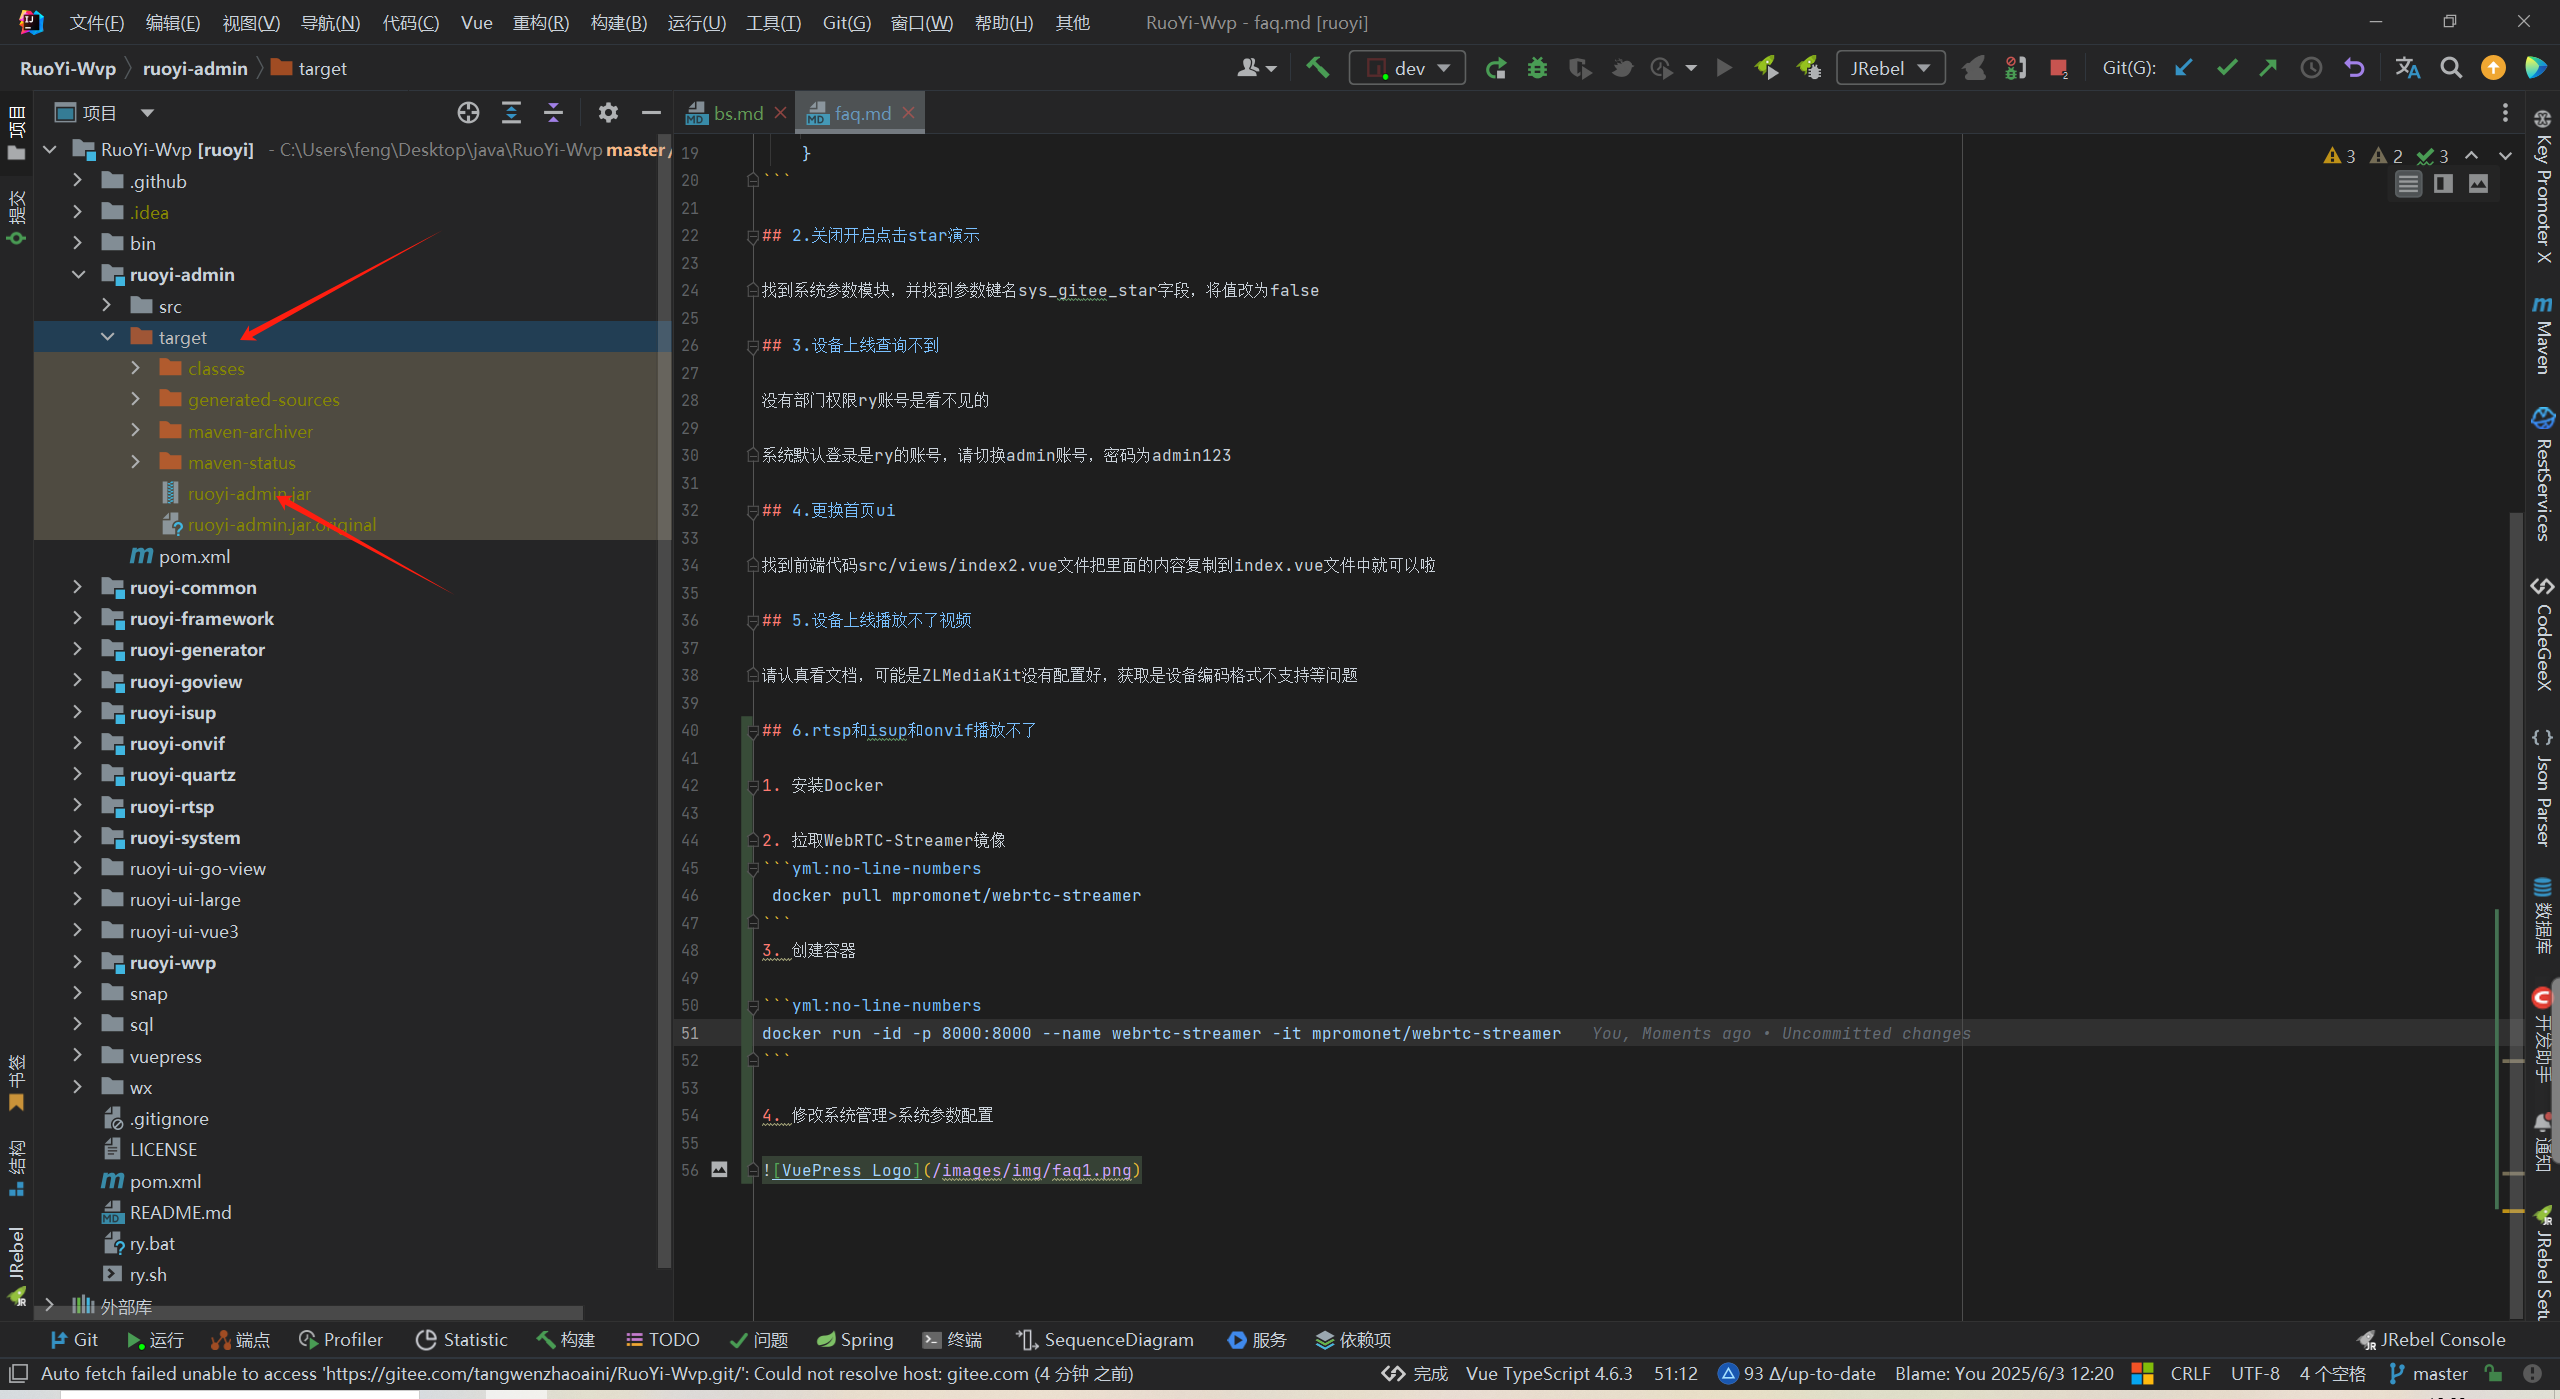Open the Vue menu
Viewport: 2560px width, 1399px height.
[x=476, y=22]
